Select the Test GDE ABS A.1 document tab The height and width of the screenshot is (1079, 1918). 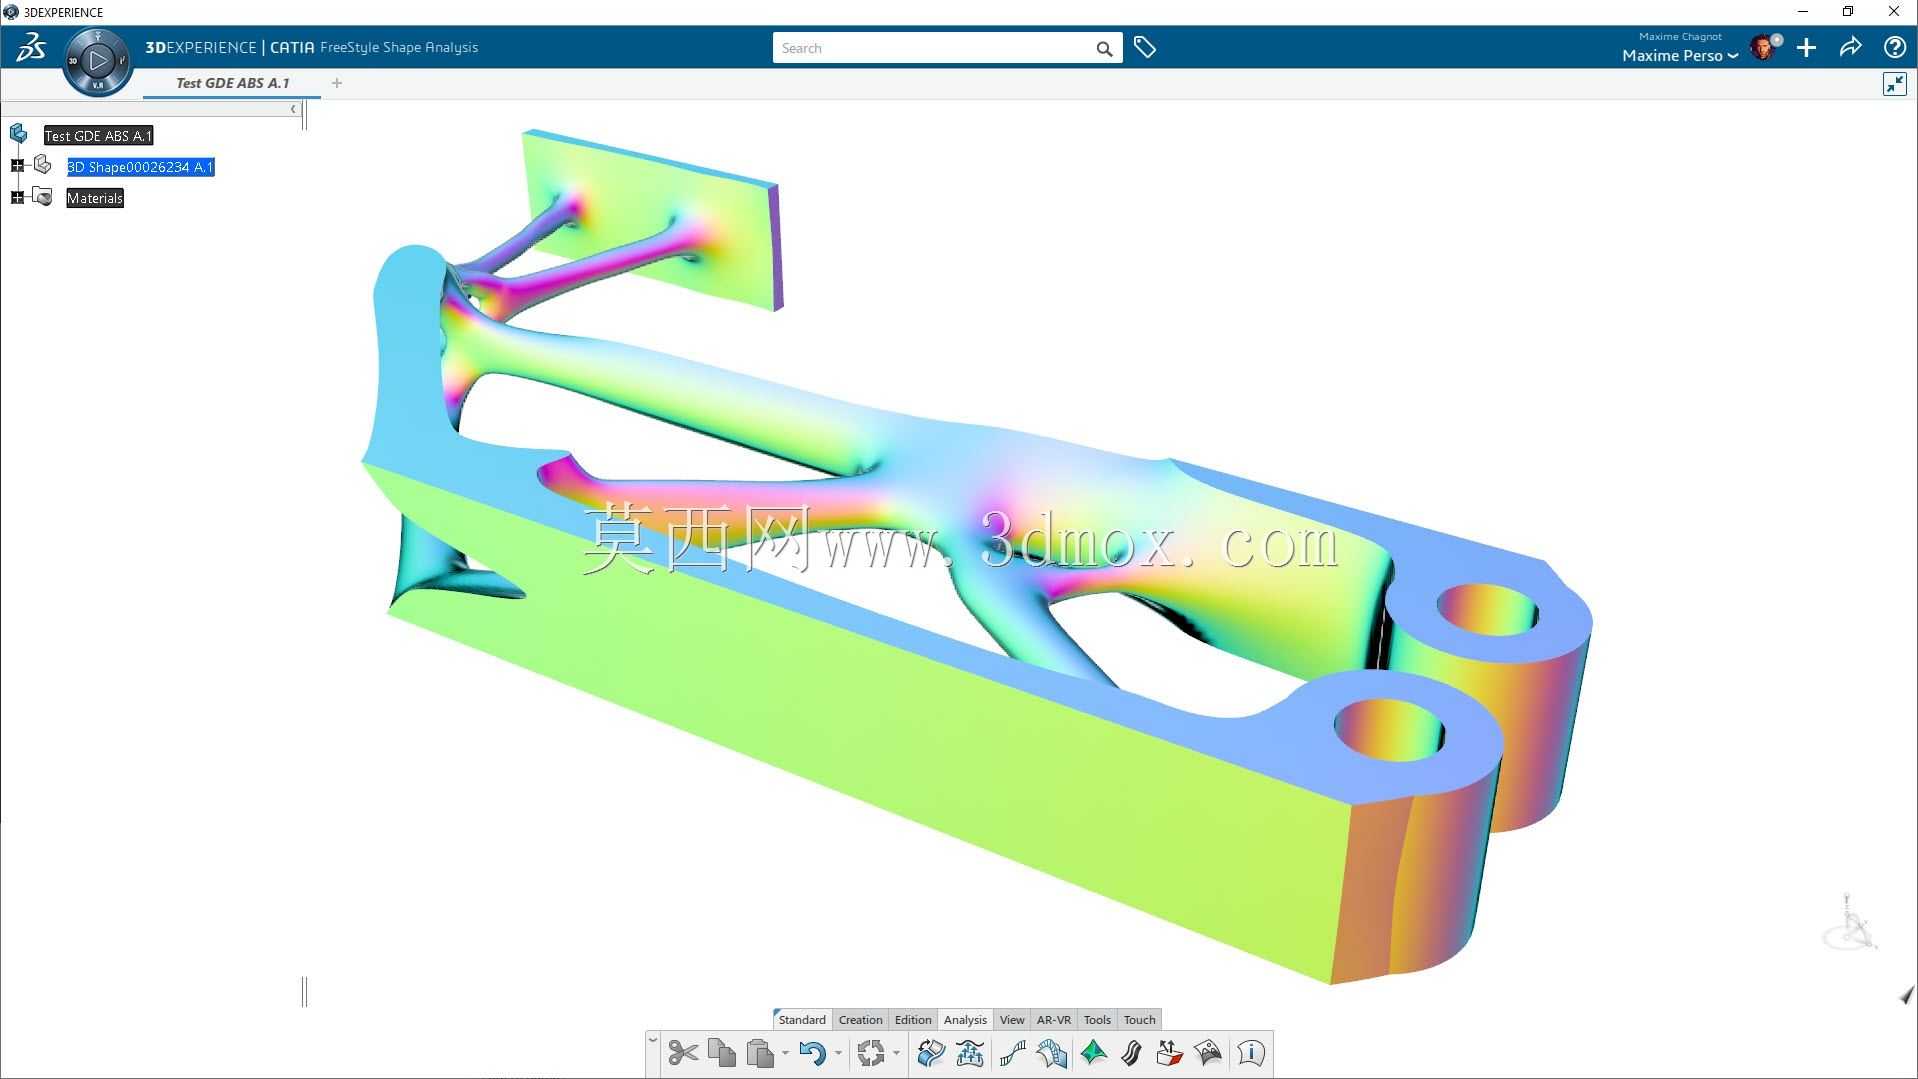click(232, 83)
